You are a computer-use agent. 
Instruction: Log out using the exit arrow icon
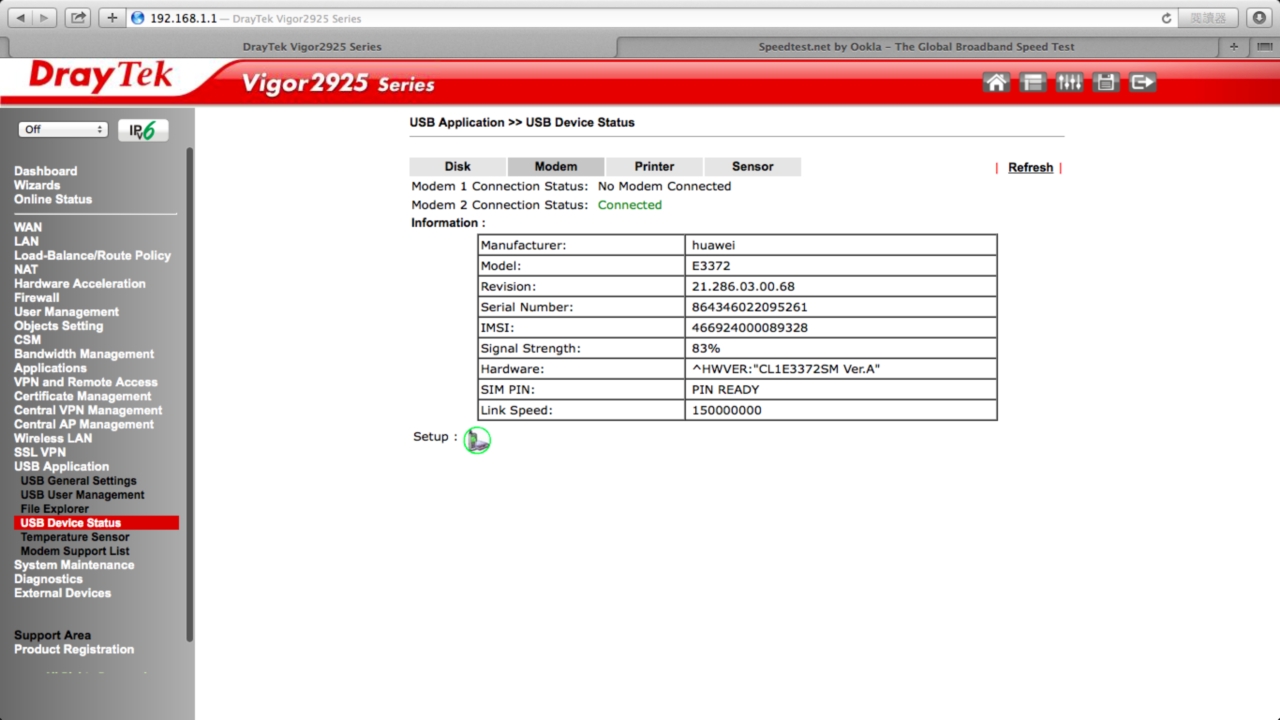[x=1143, y=82]
